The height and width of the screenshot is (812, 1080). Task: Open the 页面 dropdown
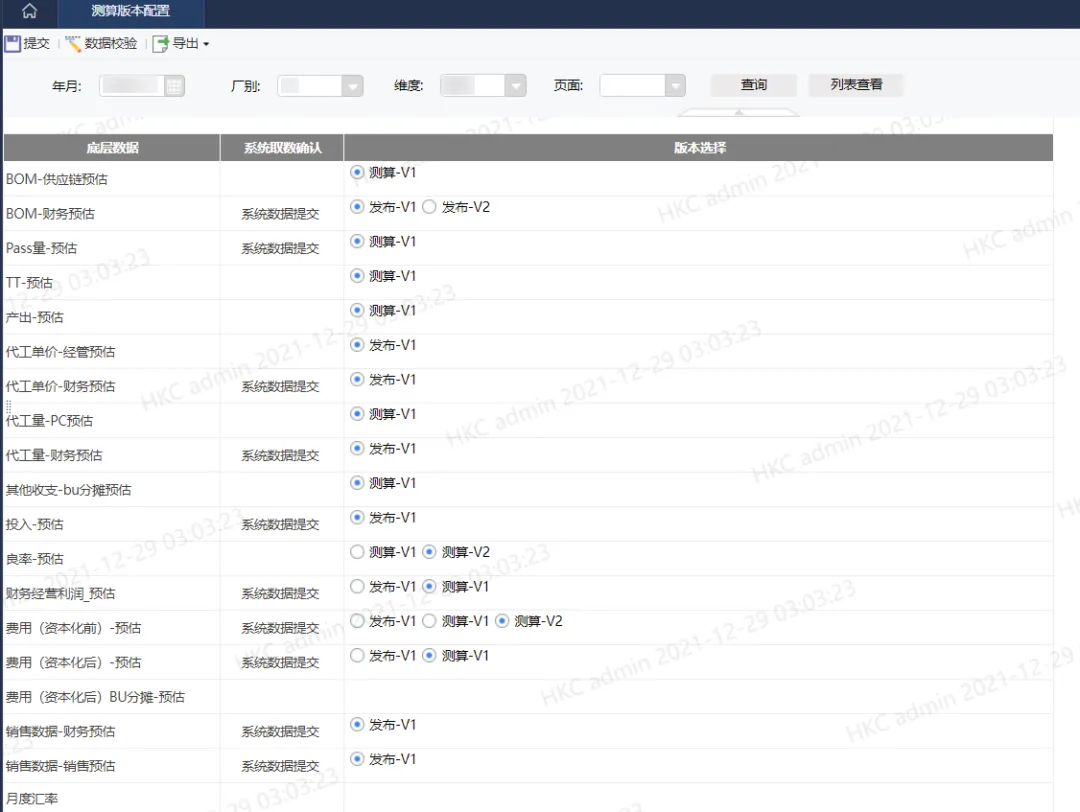coord(676,85)
